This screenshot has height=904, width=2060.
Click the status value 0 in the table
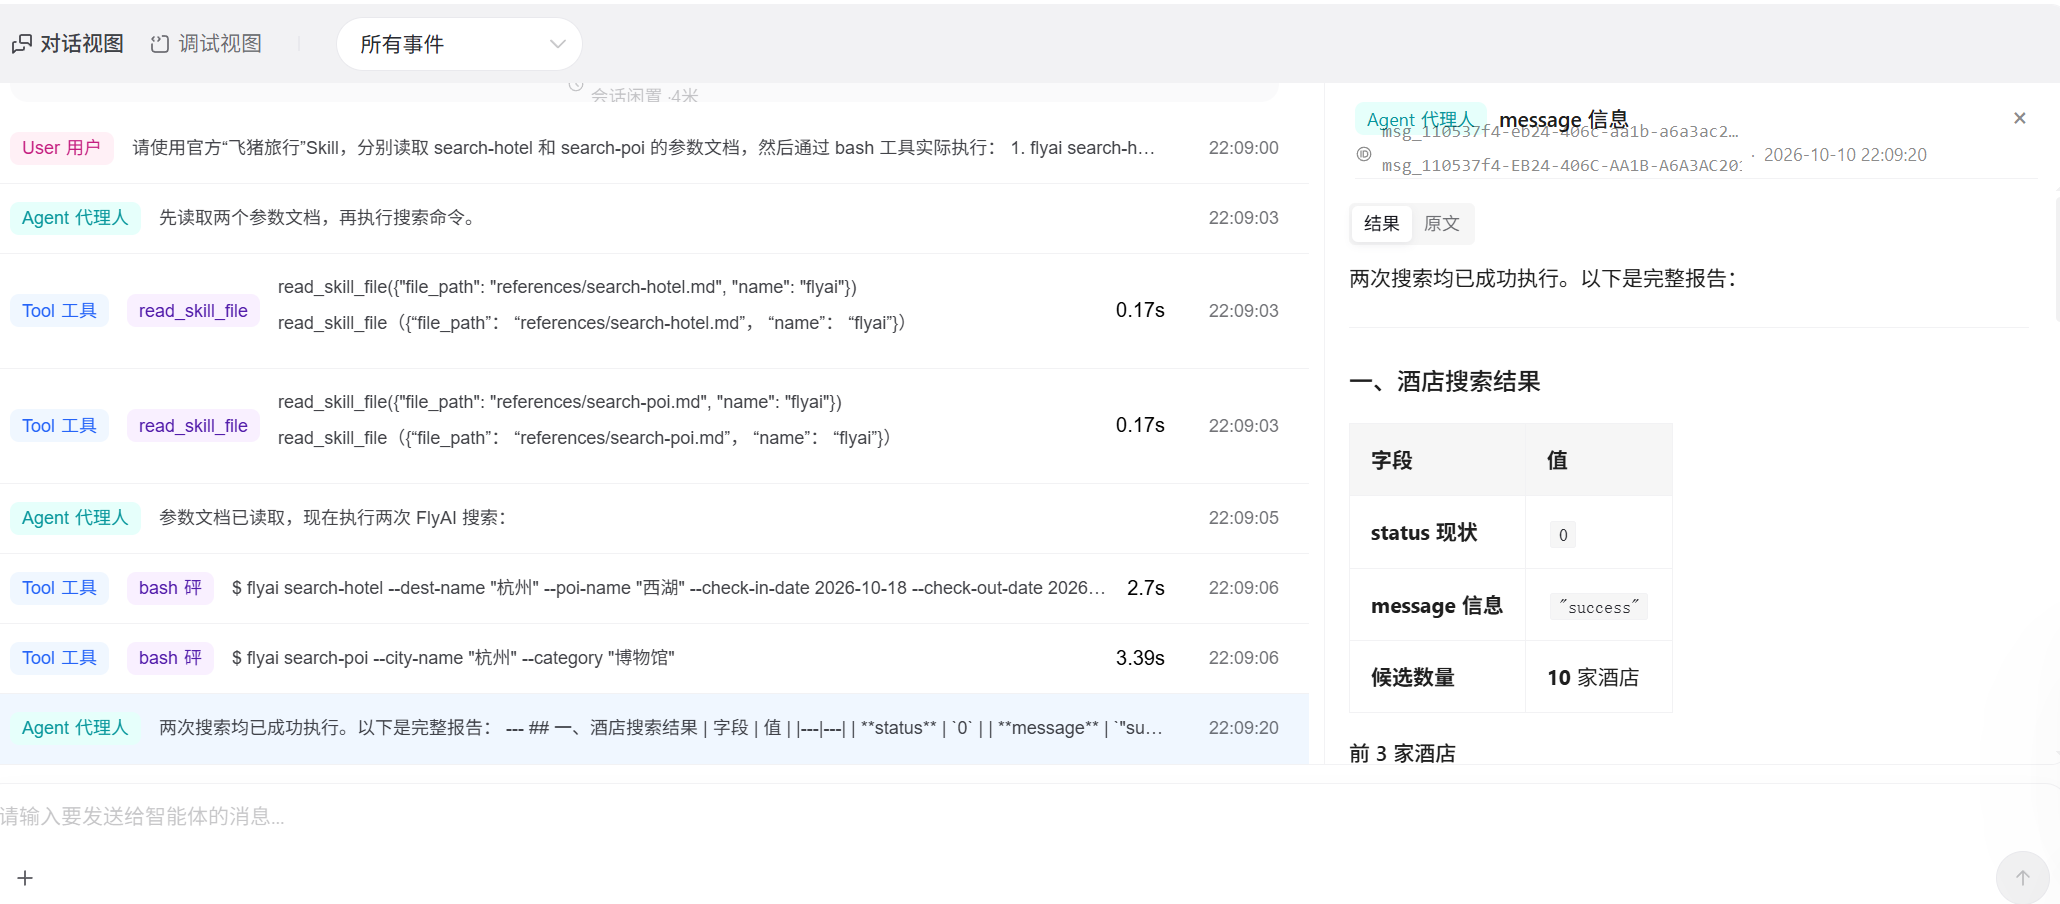pyautogui.click(x=1563, y=535)
